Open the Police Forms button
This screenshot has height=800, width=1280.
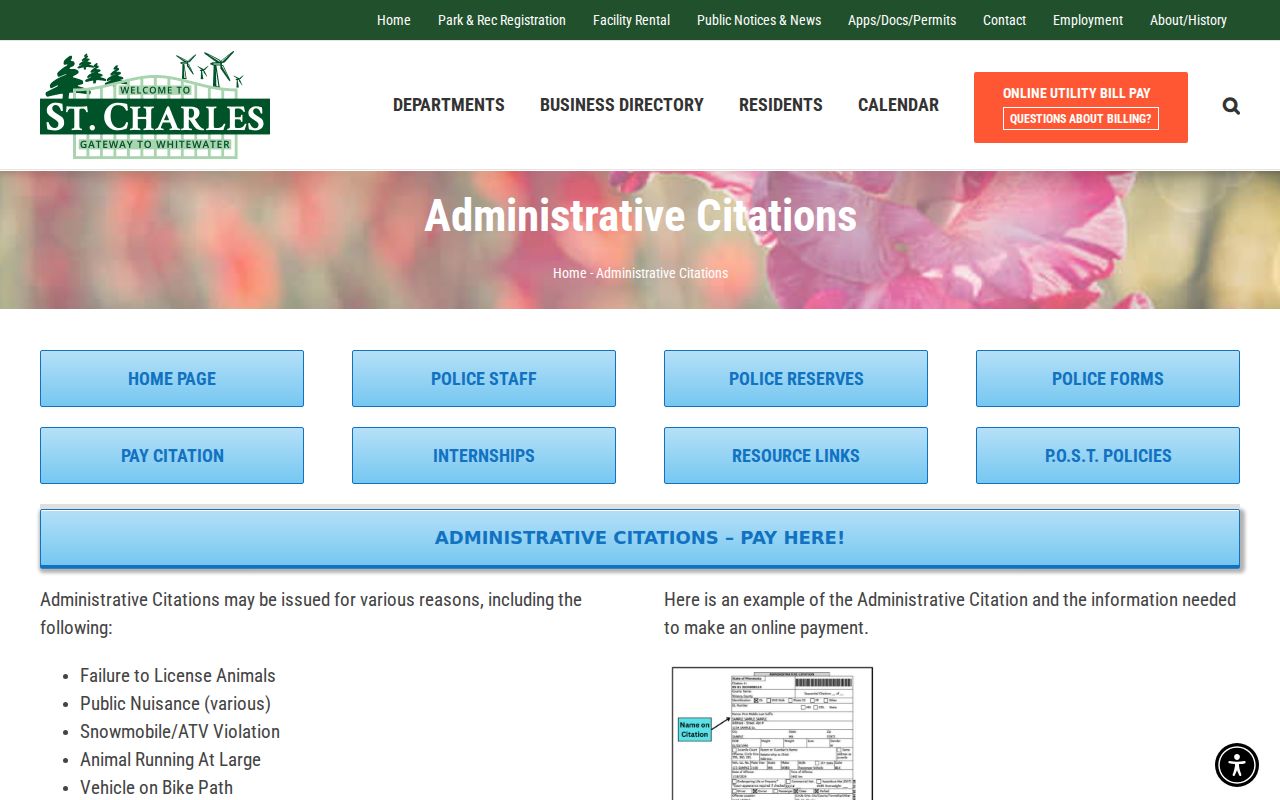point(1108,379)
